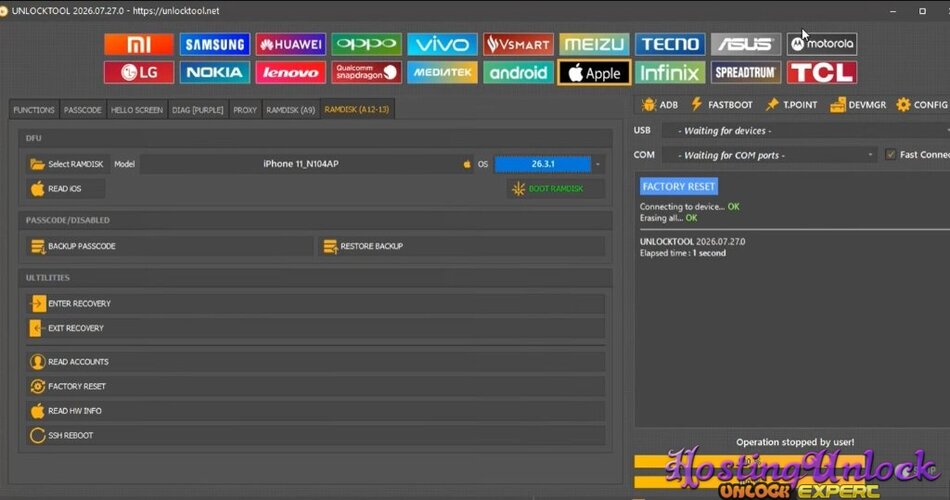
Task: Open the USB Waiting for devices dropdown
Action: pos(805,131)
